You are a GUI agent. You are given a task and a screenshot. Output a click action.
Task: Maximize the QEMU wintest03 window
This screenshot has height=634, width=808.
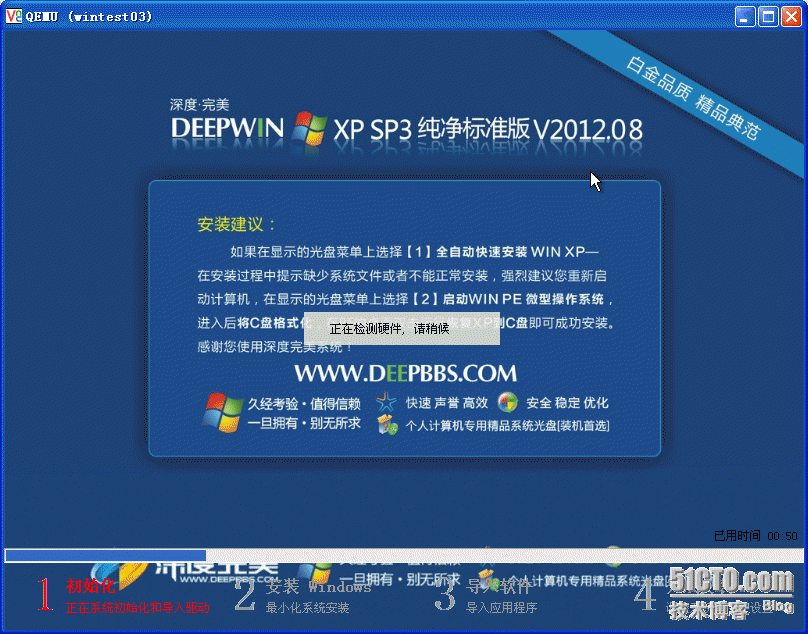(x=768, y=16)
